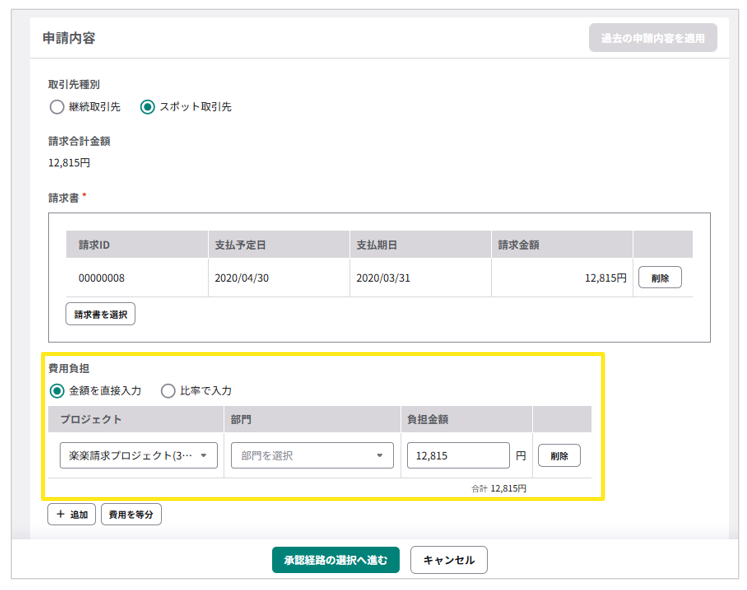The image size is (747, 590).
Task: Click the 支払予定日 column header
Action: pos(240,245)
